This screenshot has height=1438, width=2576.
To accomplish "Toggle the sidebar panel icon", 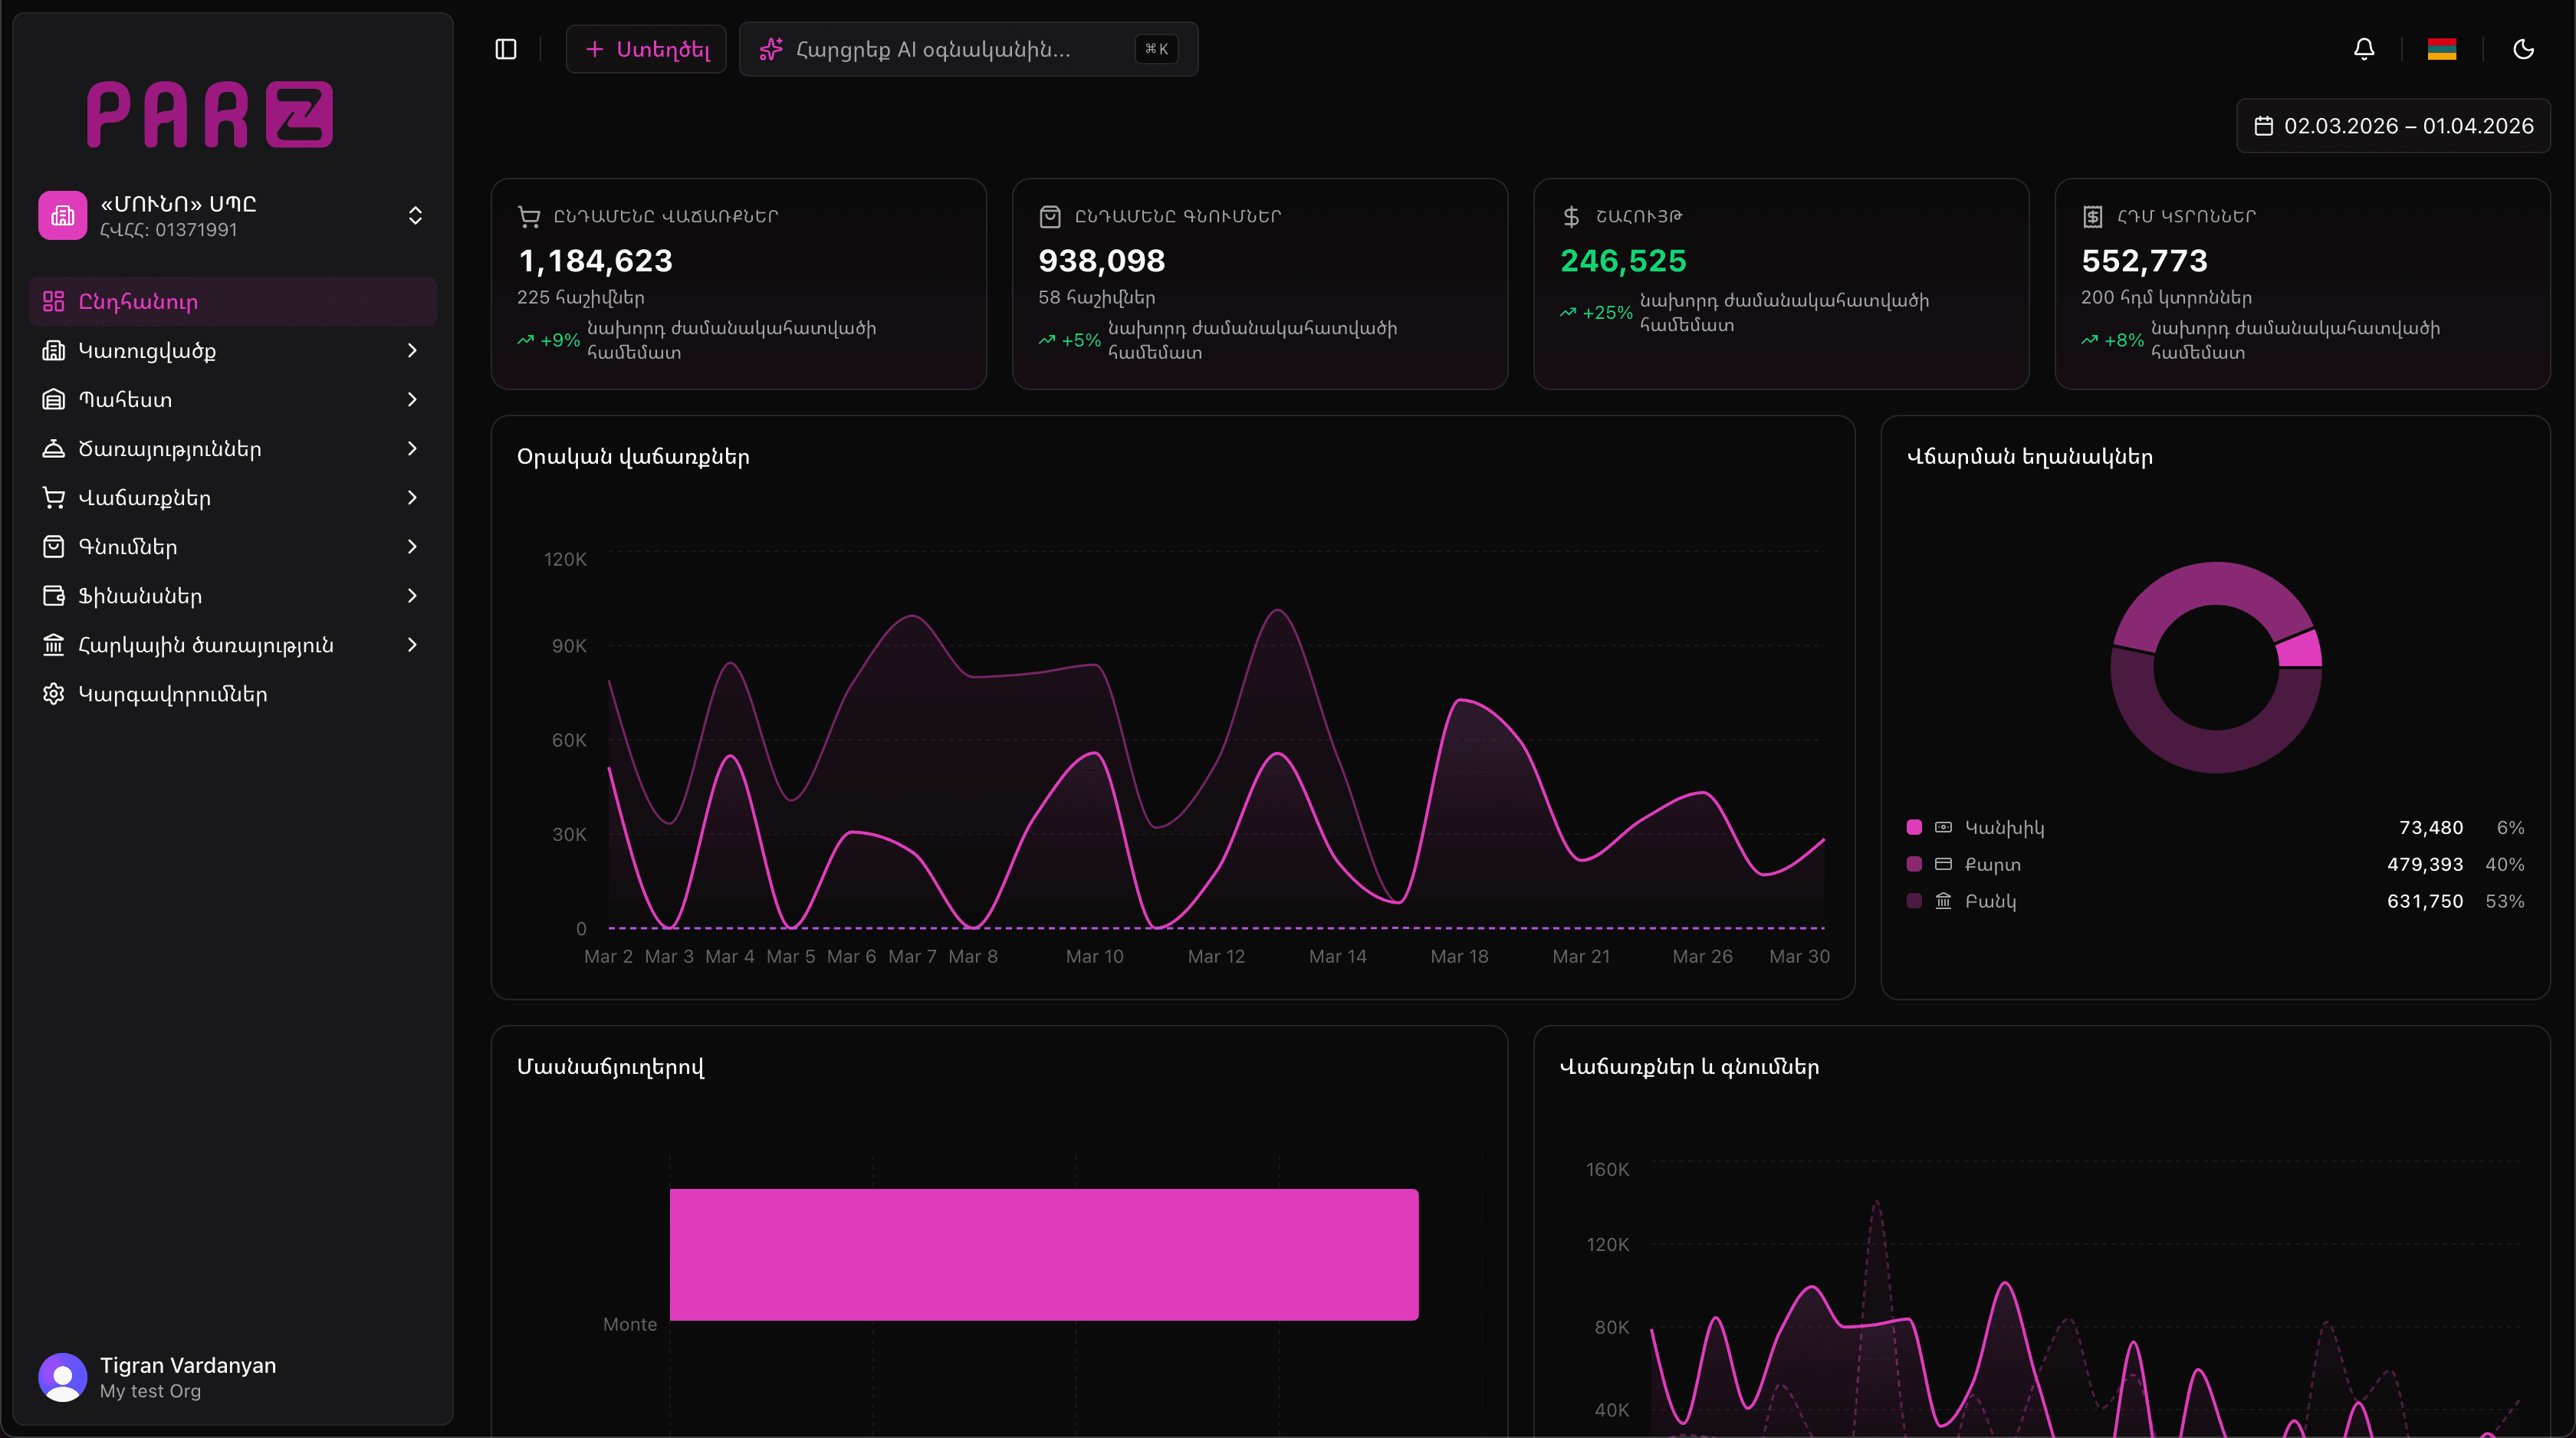I will (506, 49).
